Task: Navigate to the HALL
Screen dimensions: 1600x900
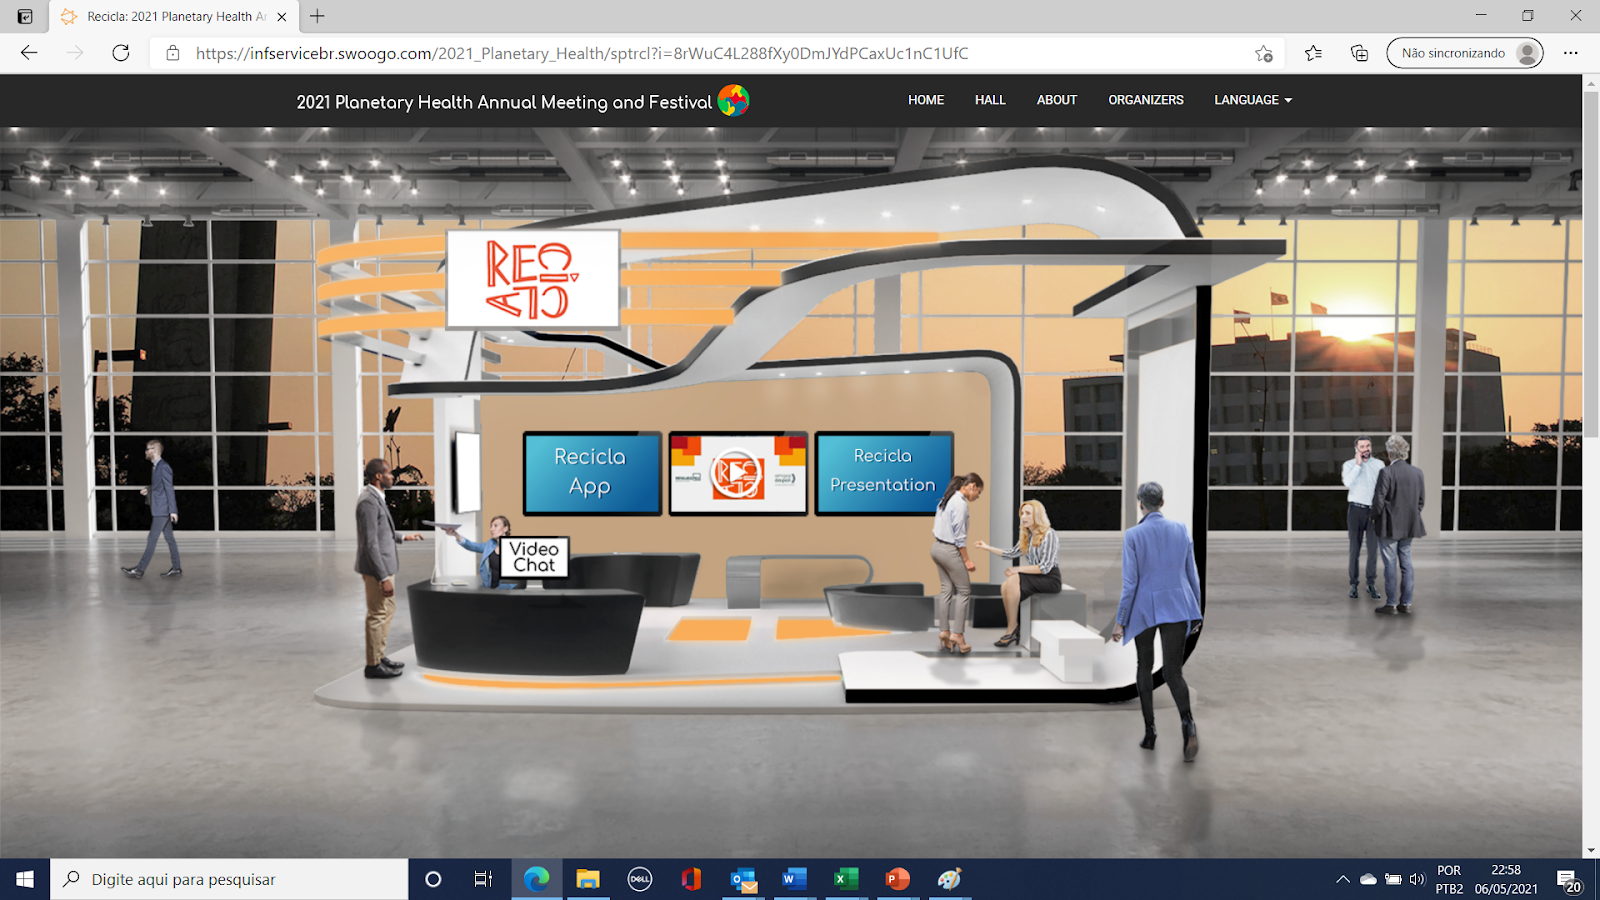Action: tap(990, 100)
